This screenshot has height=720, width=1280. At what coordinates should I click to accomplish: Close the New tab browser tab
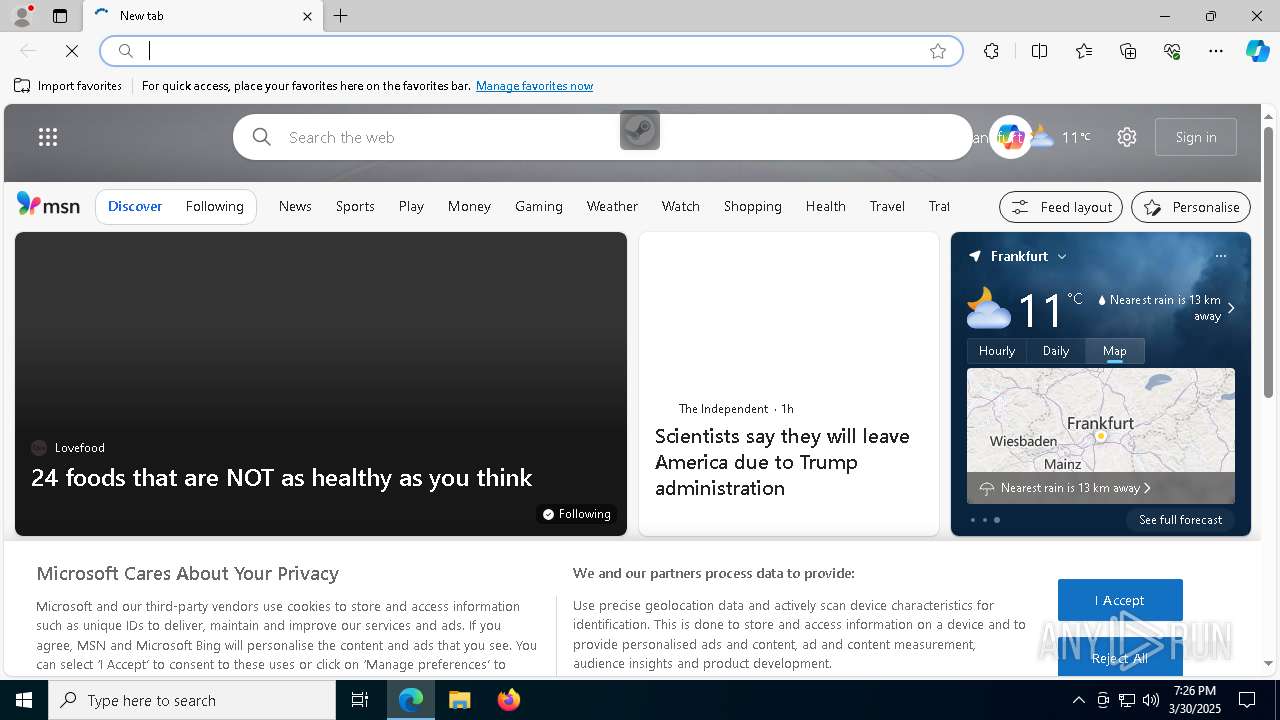307,16
